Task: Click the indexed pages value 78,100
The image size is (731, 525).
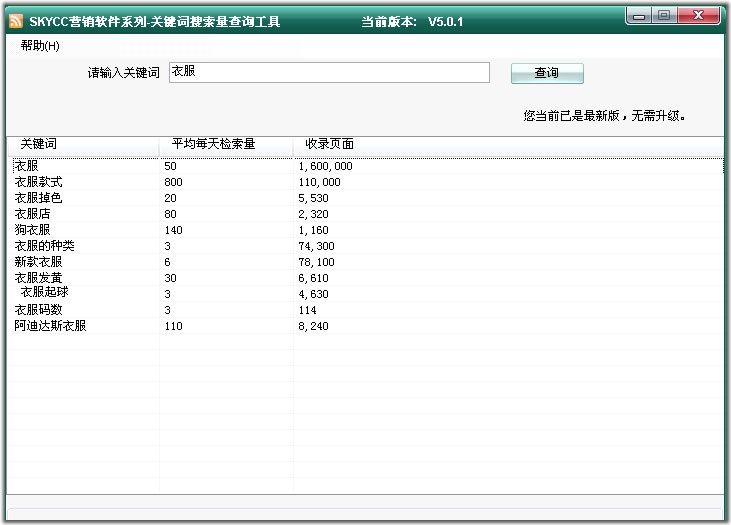Action: pos(317,262)
